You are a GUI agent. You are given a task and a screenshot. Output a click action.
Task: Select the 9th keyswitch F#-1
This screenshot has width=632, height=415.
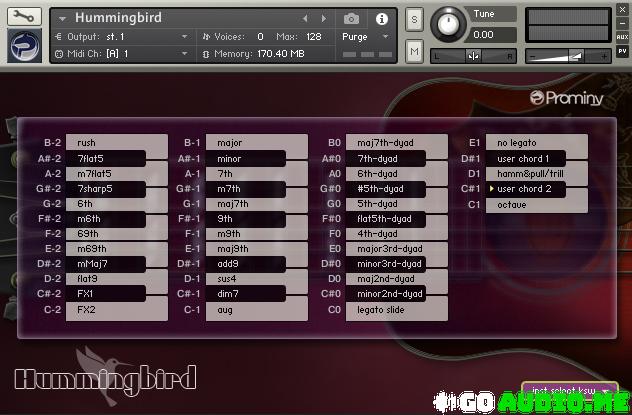245,219
